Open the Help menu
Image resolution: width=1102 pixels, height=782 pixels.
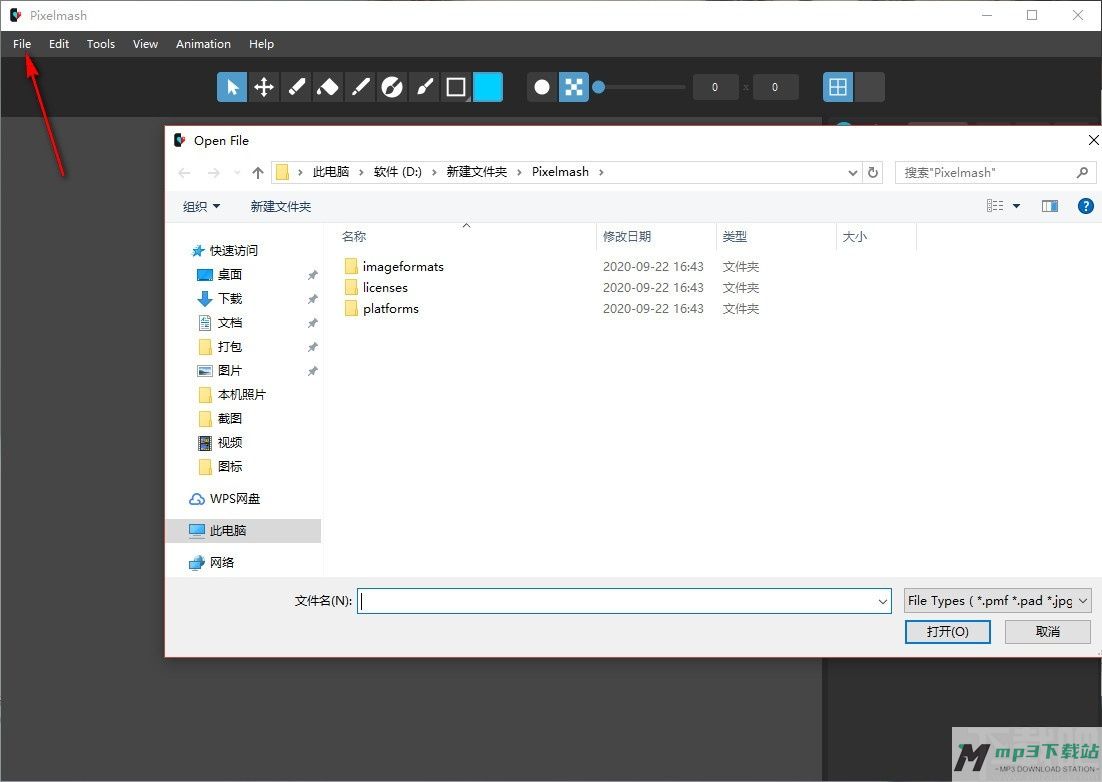tap(261, 44)
